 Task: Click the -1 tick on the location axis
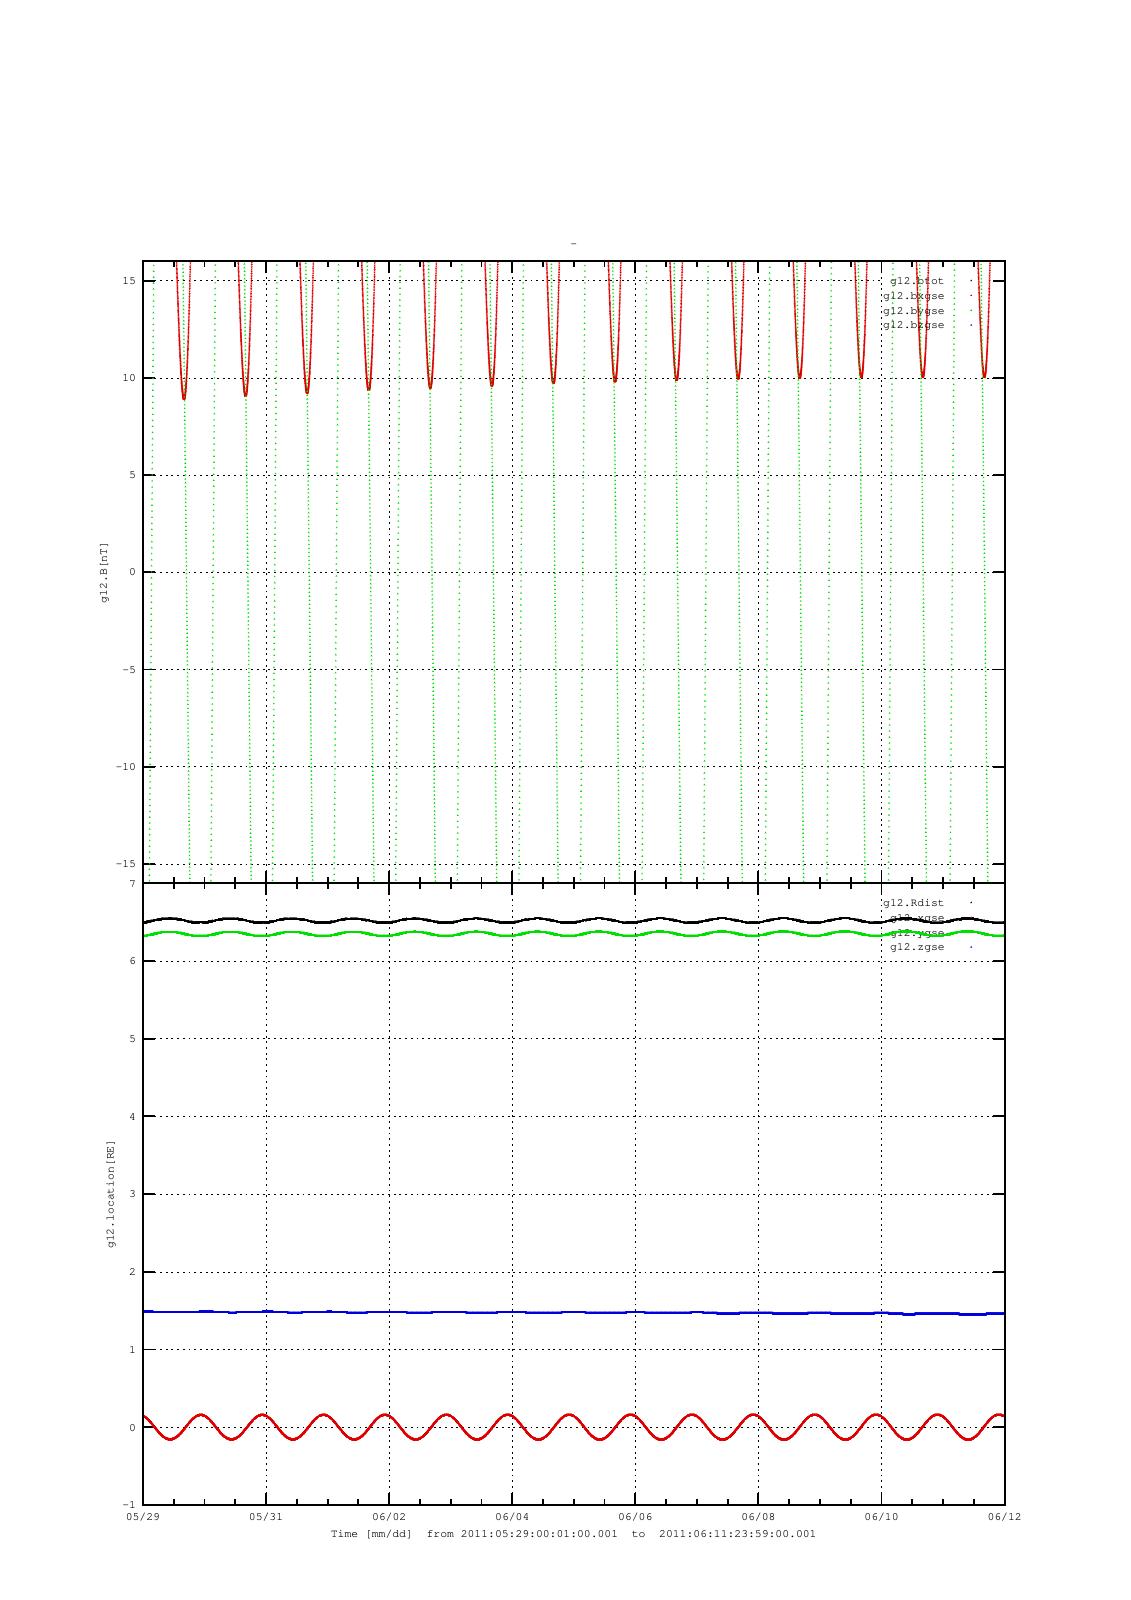click(x=130, y=1505)
